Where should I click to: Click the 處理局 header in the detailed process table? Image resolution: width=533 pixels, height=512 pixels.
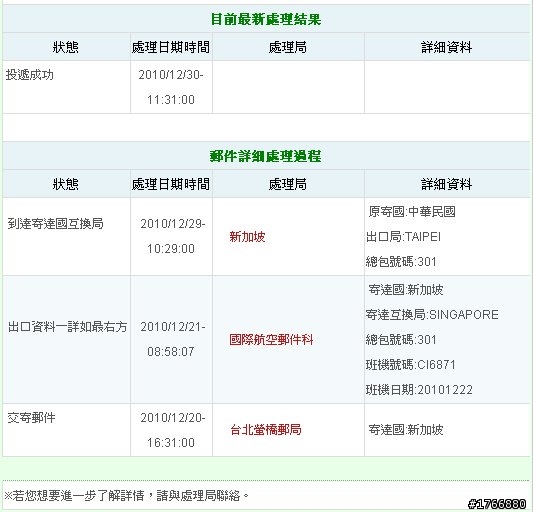(288, 184)
